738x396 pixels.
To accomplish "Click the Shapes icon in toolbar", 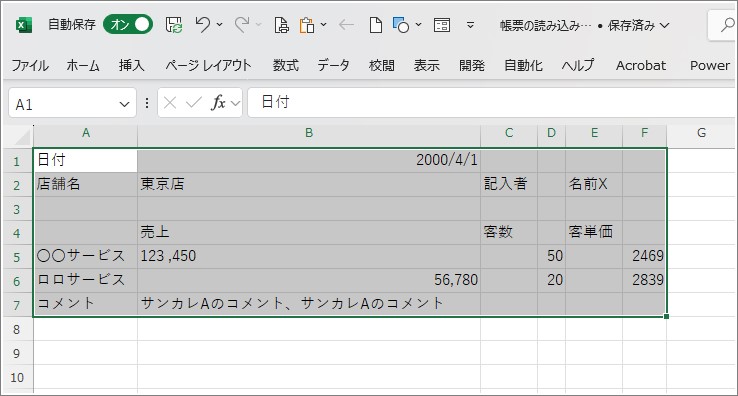I will point(401,25).
